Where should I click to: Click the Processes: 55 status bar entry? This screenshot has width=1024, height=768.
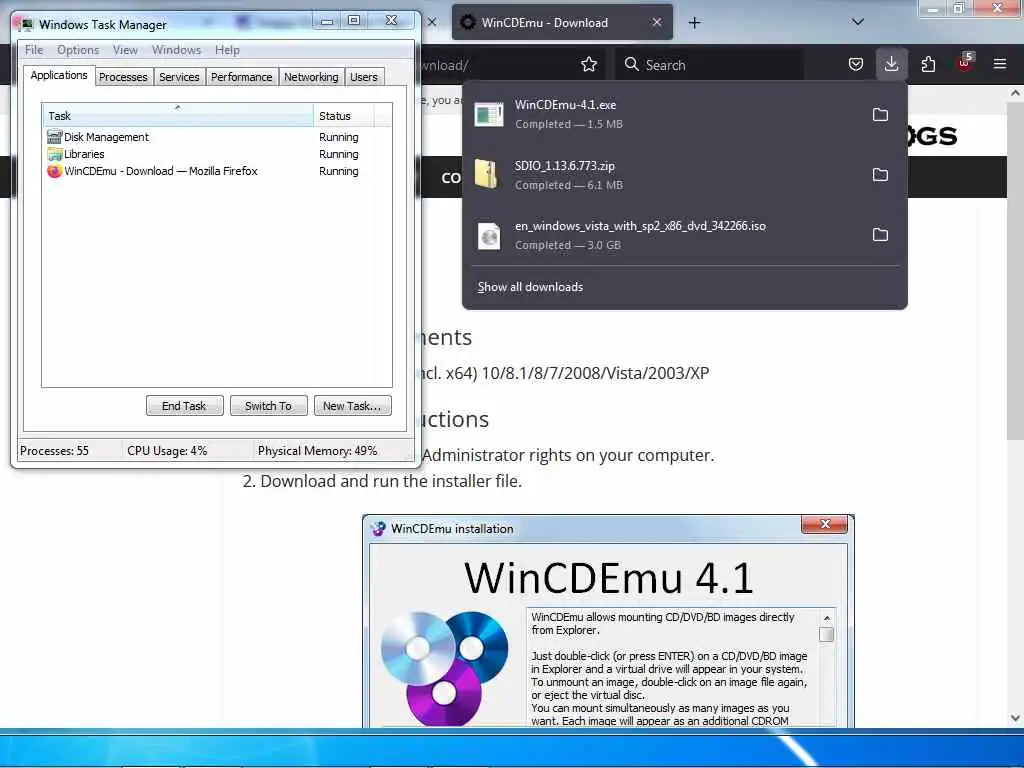coord(54,451)
